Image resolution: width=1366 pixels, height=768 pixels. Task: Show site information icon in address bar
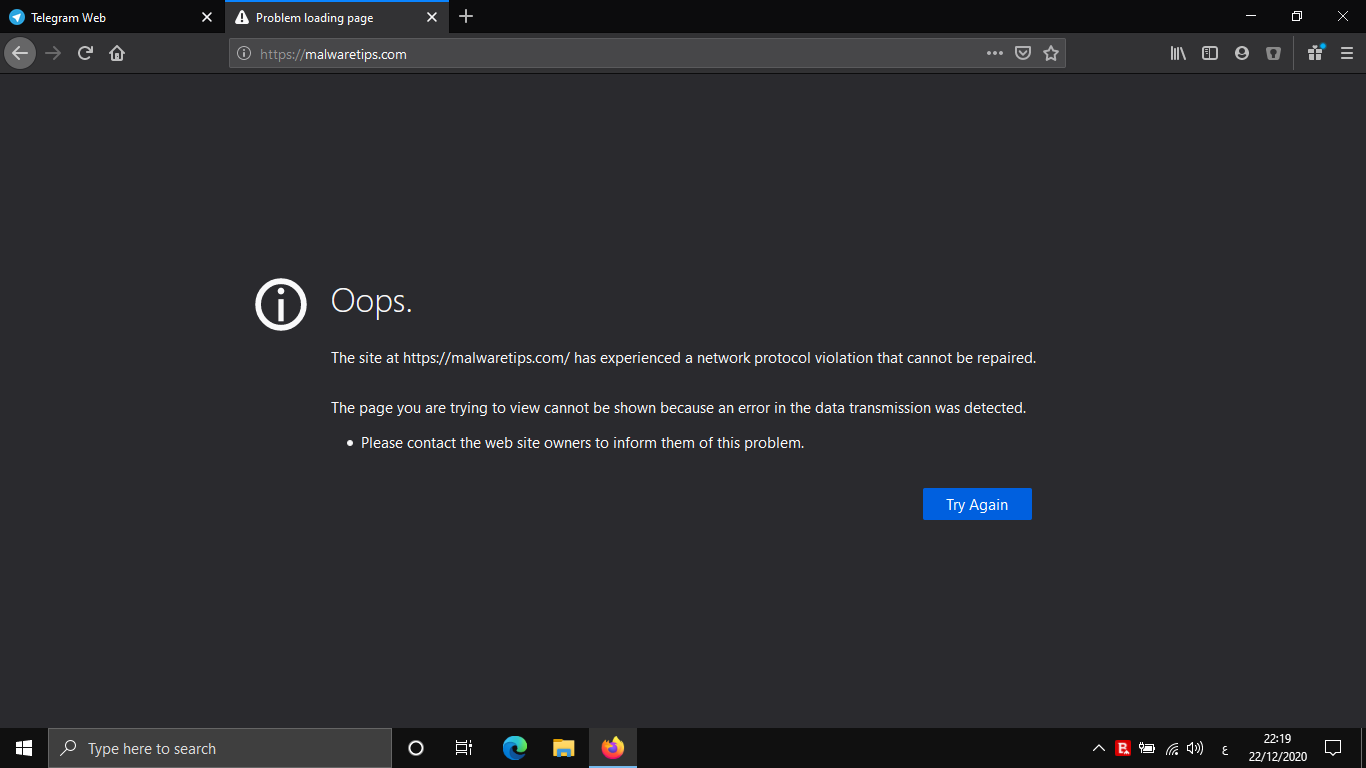click(x=244, y=54)
